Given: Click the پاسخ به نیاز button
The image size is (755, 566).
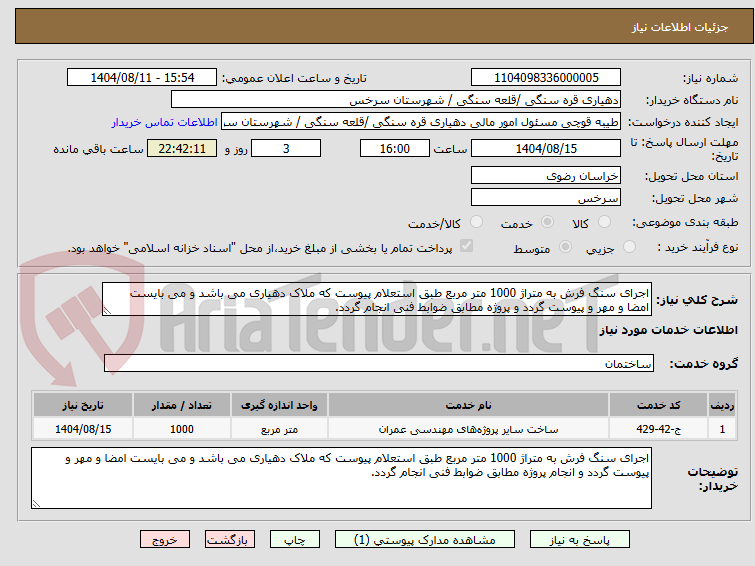Looking at the screenshot, I should (579, 540).
